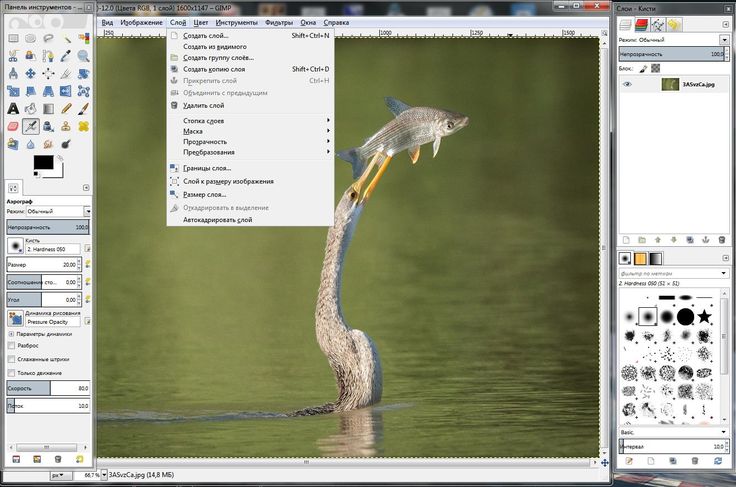This screenshot has width=736, height=487.
Task: Select the Fuzzy Select wand tool
Action: 66,38
